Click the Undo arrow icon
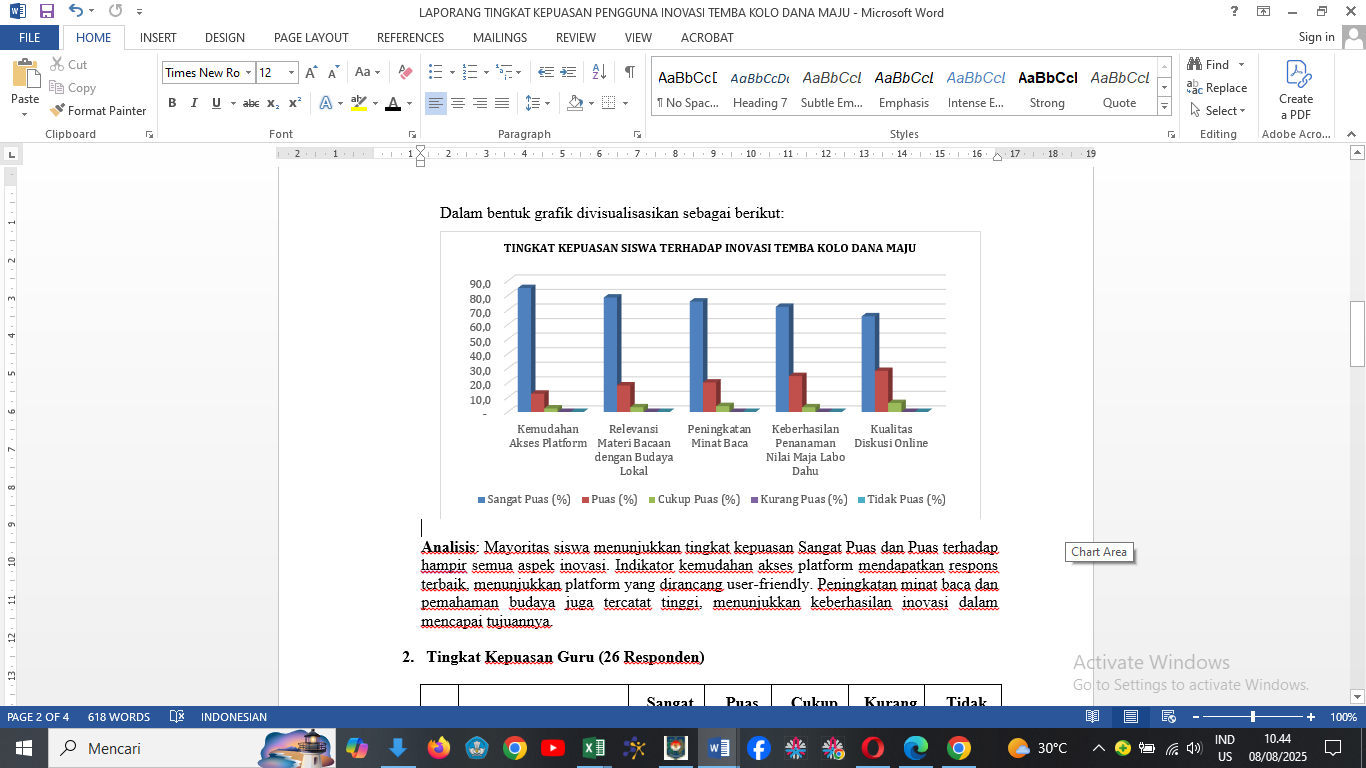 click(76, 12)
